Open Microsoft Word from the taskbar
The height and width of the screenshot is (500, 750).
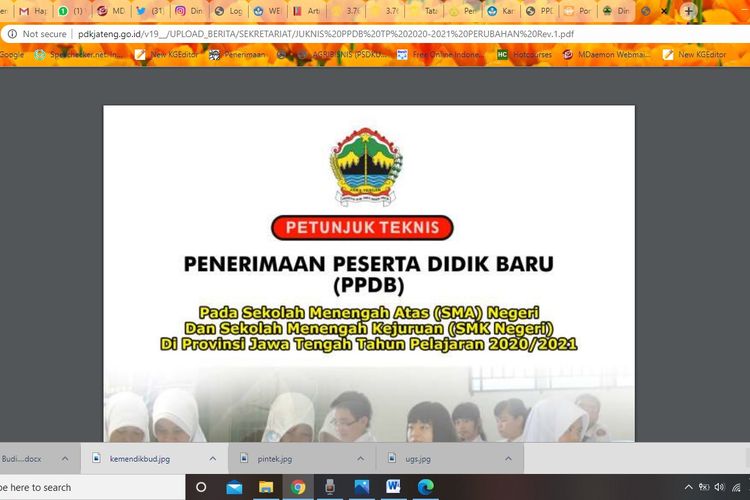393,487
